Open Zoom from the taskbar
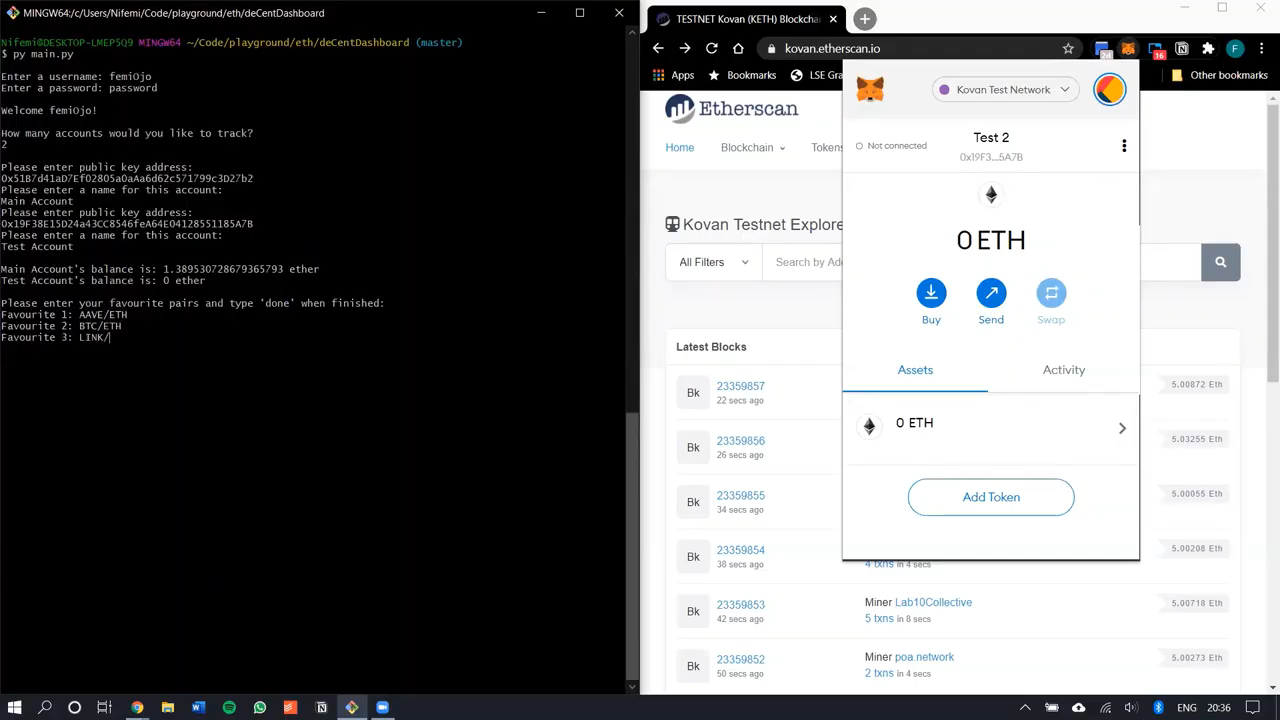Image resolution: width=1280 pixels, height=720 pixels. point(382,707)
